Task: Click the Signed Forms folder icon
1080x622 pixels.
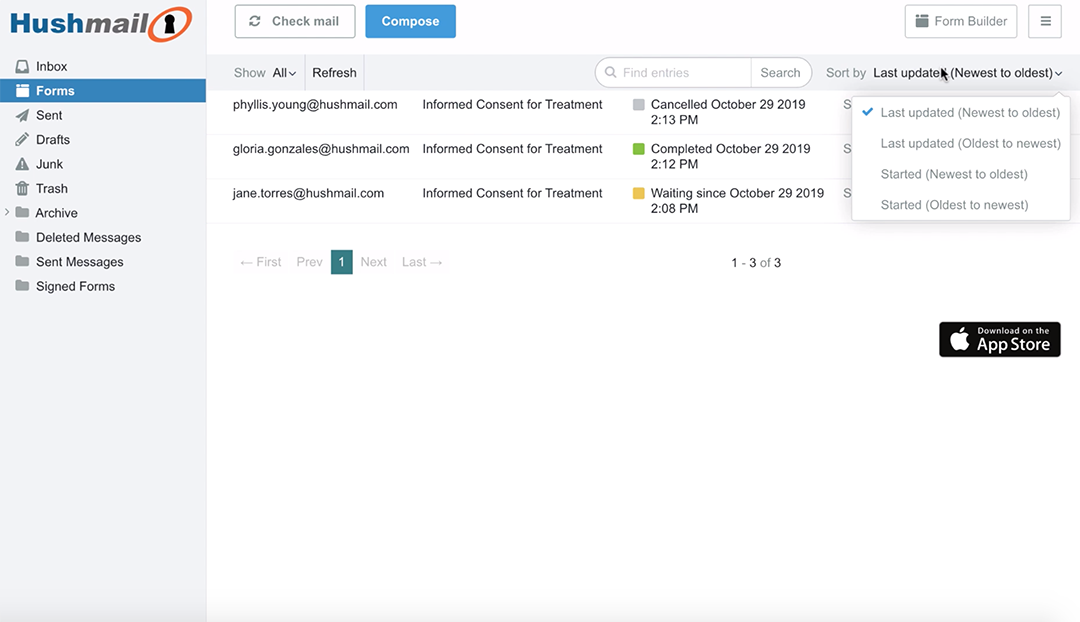Action: [22, 287]
